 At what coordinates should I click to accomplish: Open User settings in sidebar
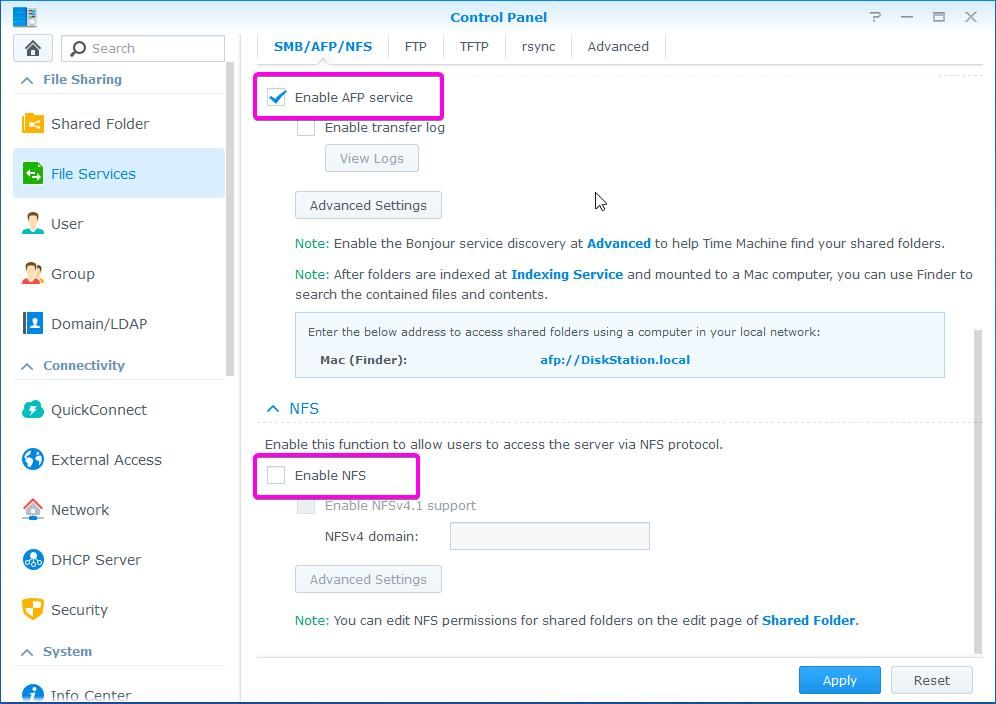tap(119, 224)
